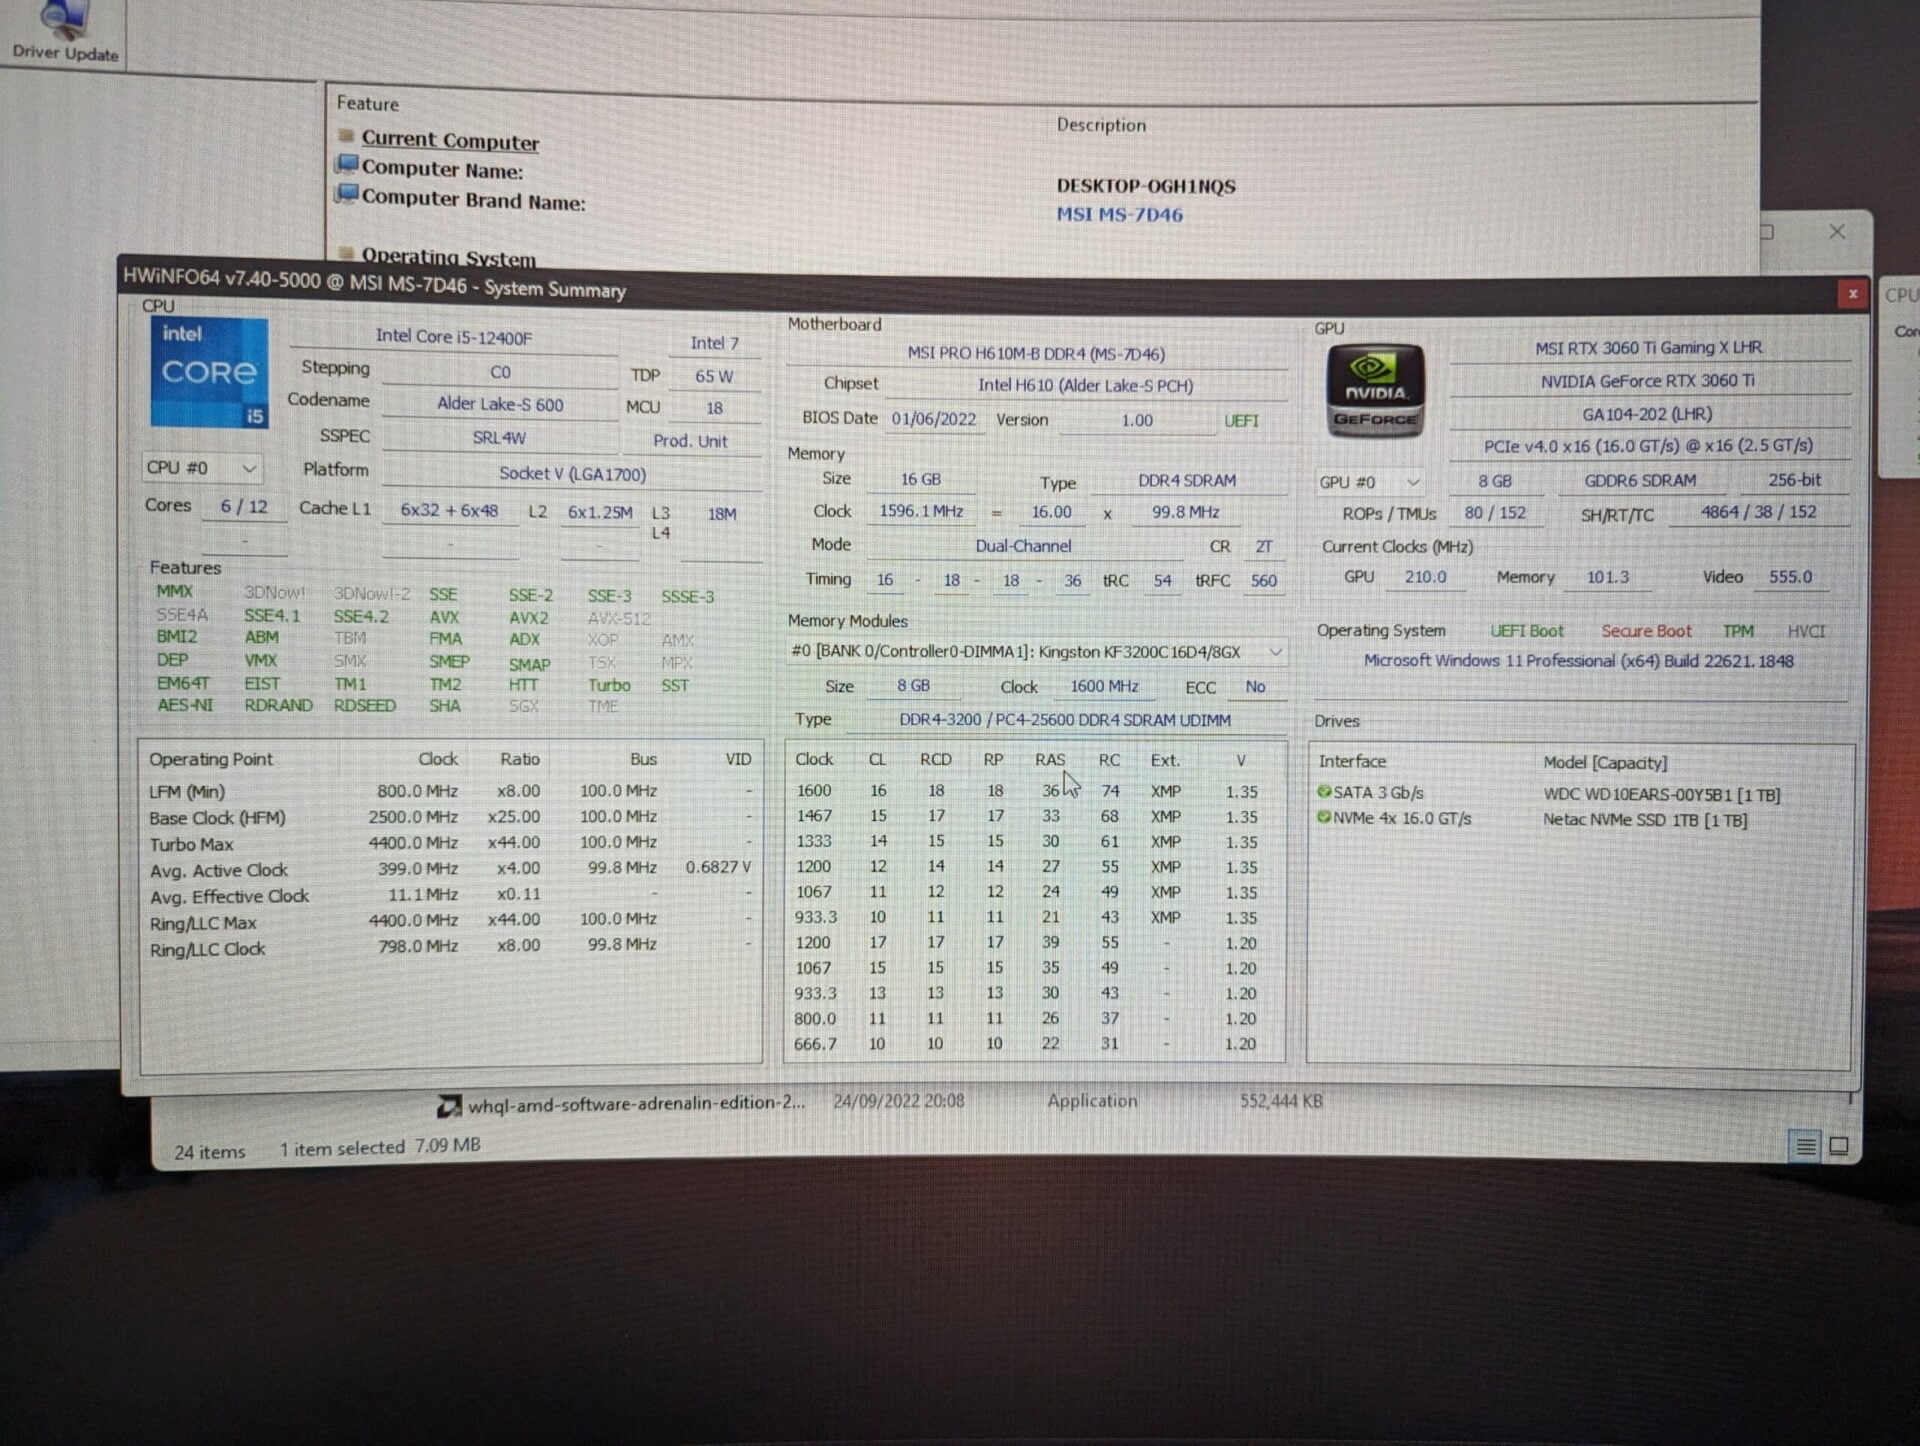Image resolution: width=1920 pixels, height=1446 pixels.
Task: Click the Windows 11 Professional build text
Action: 1578,661
